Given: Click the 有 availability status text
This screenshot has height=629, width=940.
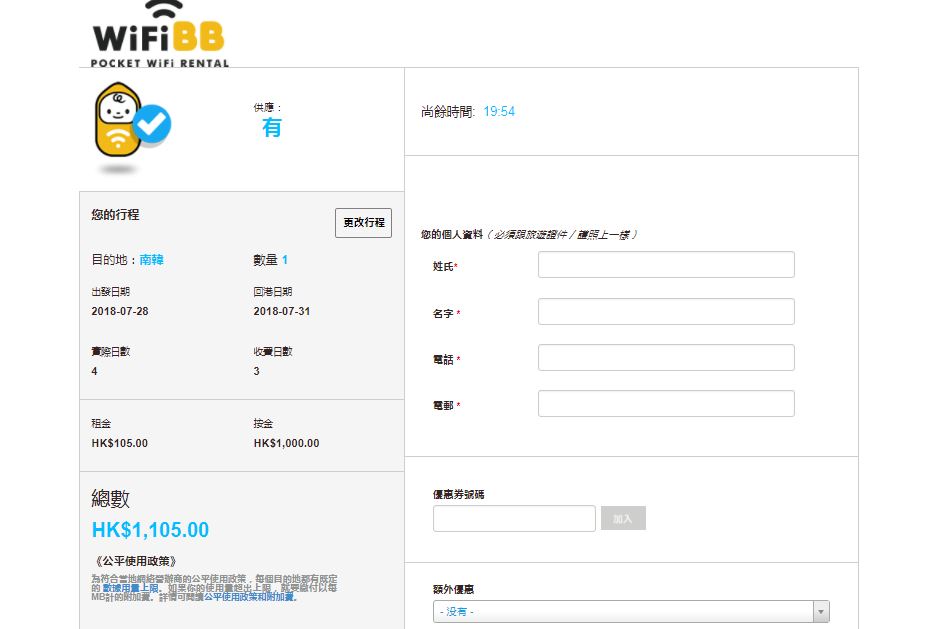Looking at the screenshot, I should pyautogui.click(x=272, y=128).
